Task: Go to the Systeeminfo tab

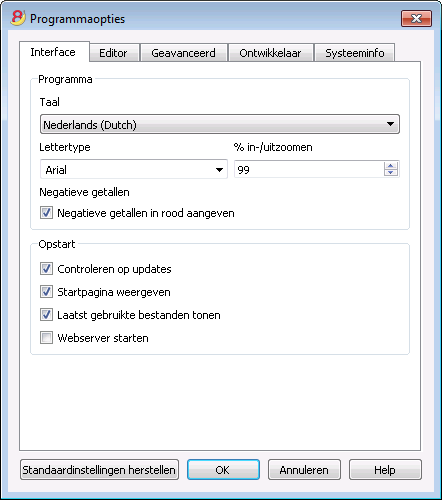Action: tap(355, 53)
